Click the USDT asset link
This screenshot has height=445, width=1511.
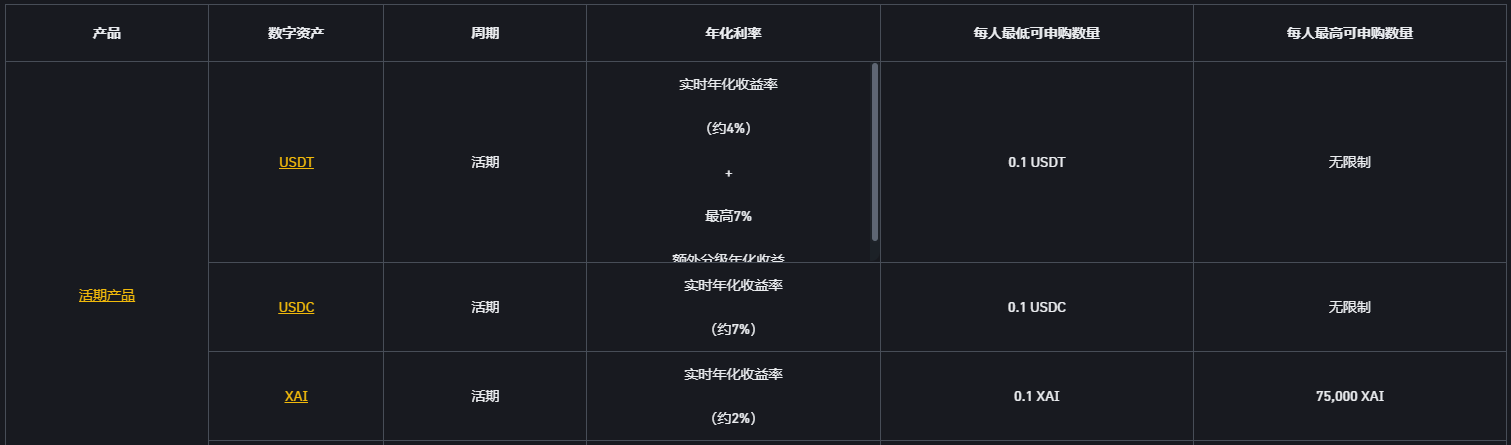pyautogui.click(x=296, y=162)
